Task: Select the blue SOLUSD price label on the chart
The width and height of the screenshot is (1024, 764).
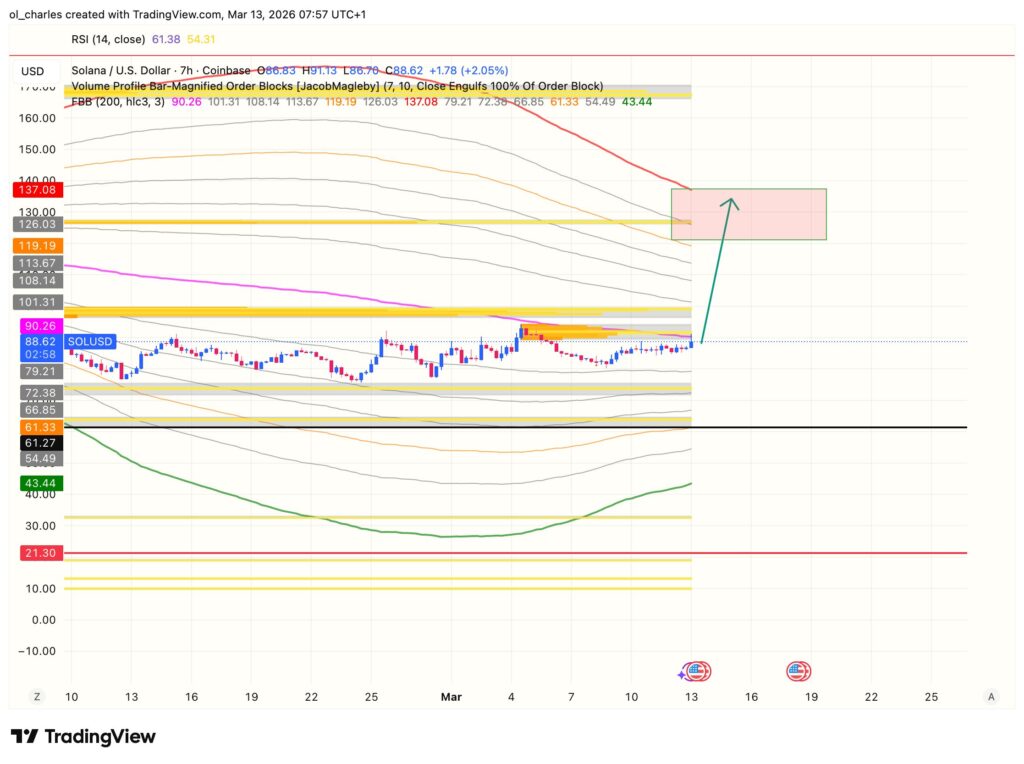Action: (91, 341)
